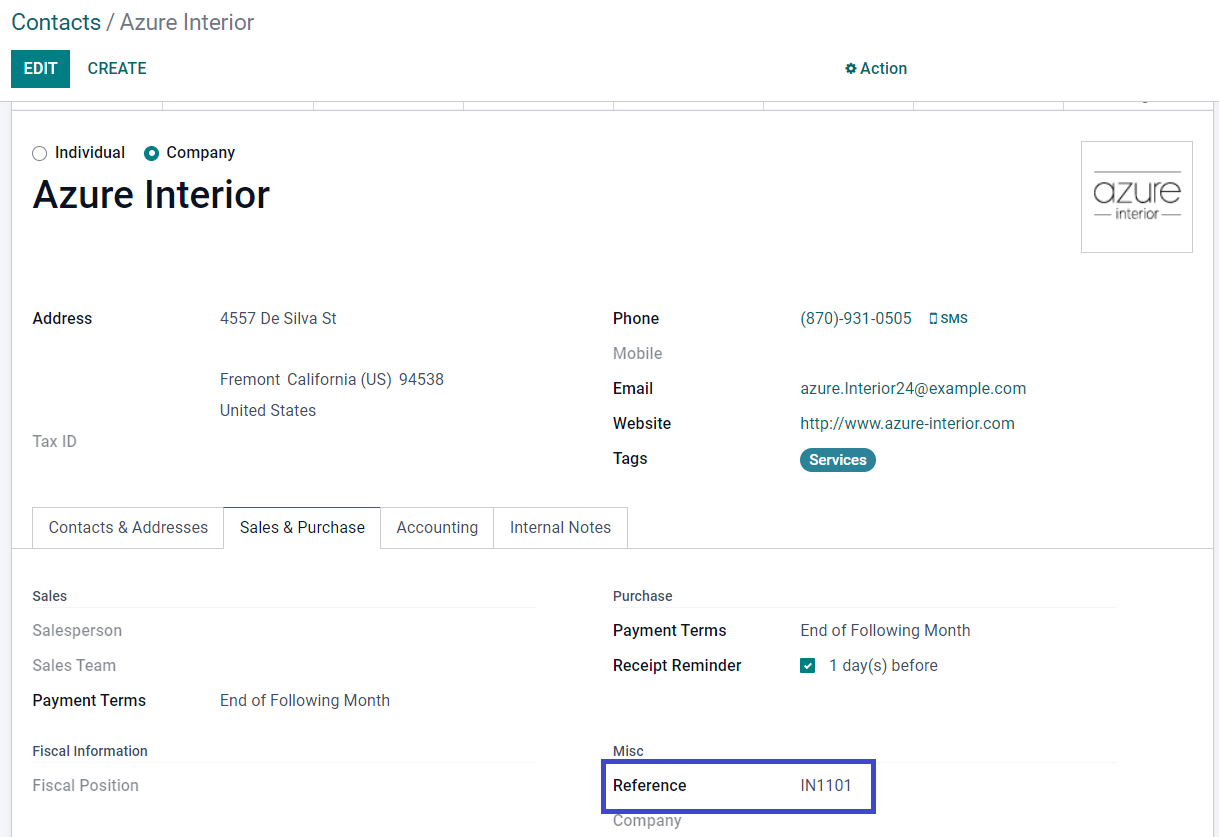Click the phone number (870)-931-0505
Viewport: 1219px width, 837px height.
[x=856, y=319]
